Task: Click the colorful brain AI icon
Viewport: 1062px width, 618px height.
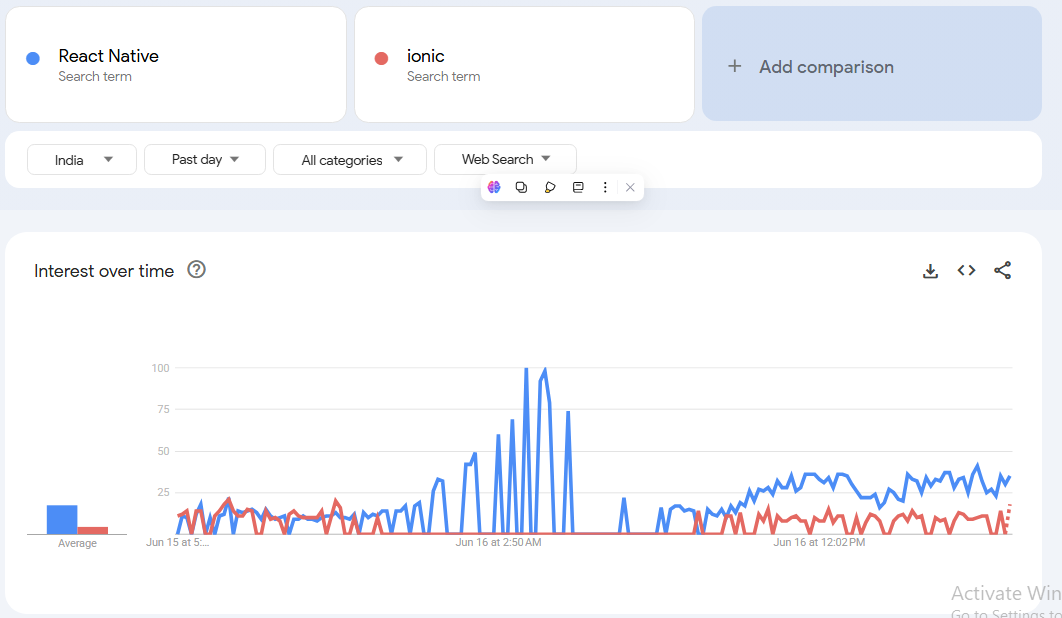Action: coord(494,187)
